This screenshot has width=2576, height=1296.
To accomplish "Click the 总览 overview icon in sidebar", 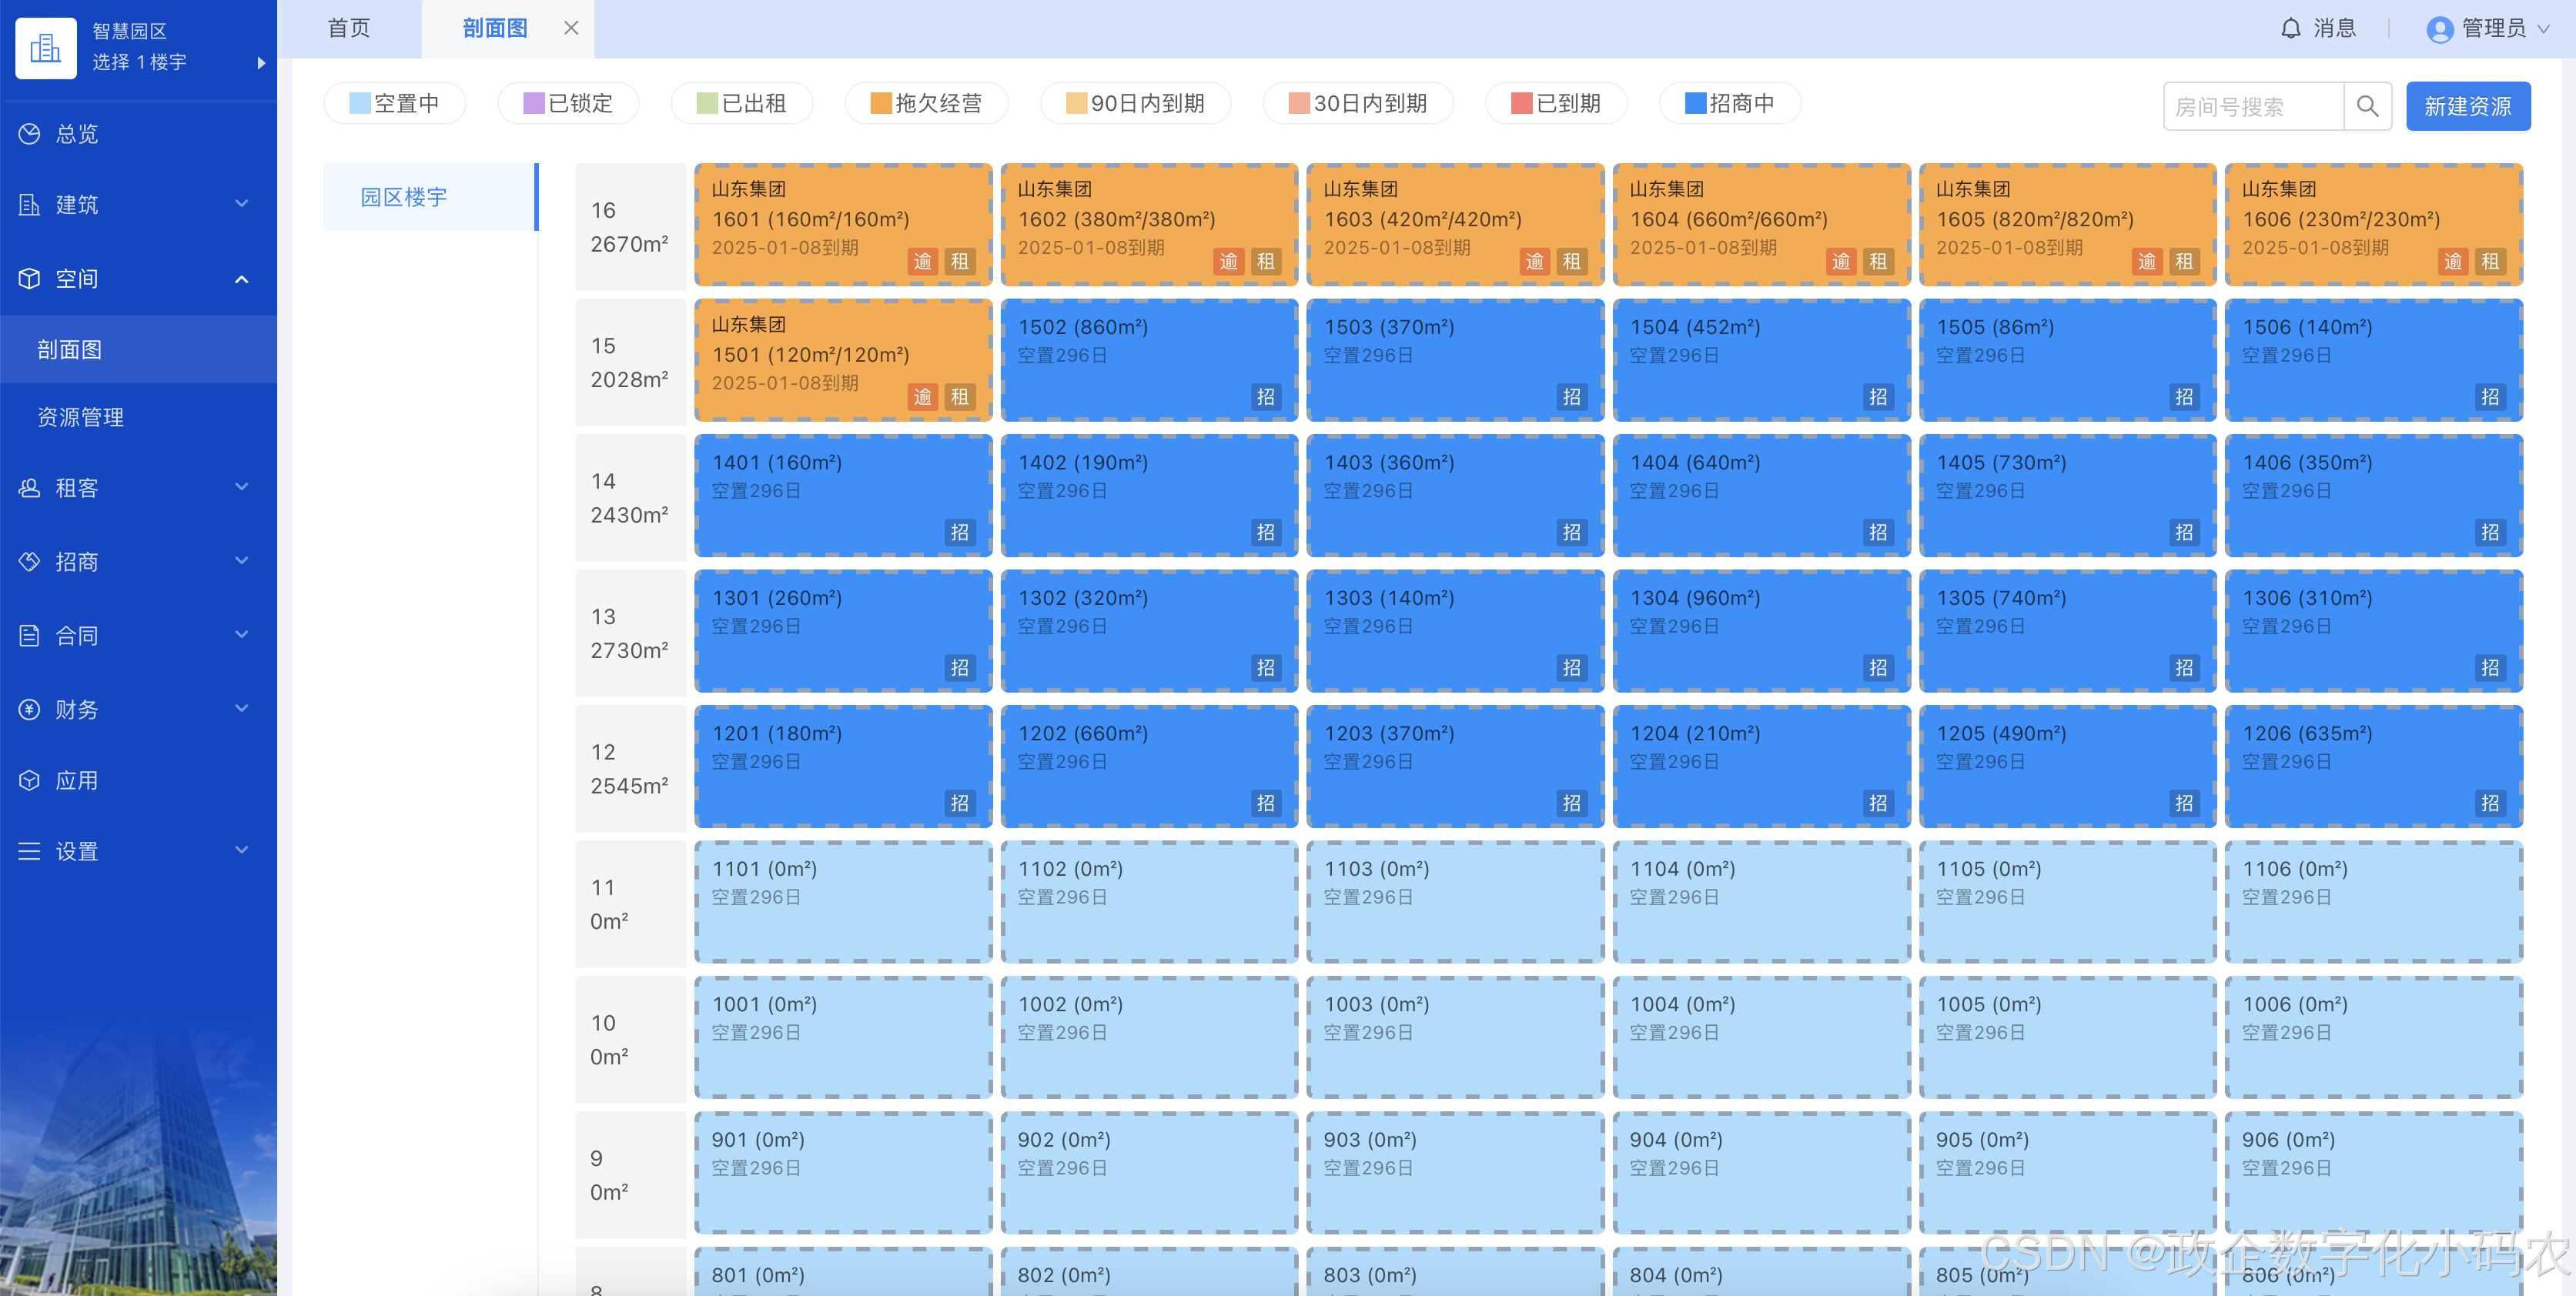I will coord(30,134).
